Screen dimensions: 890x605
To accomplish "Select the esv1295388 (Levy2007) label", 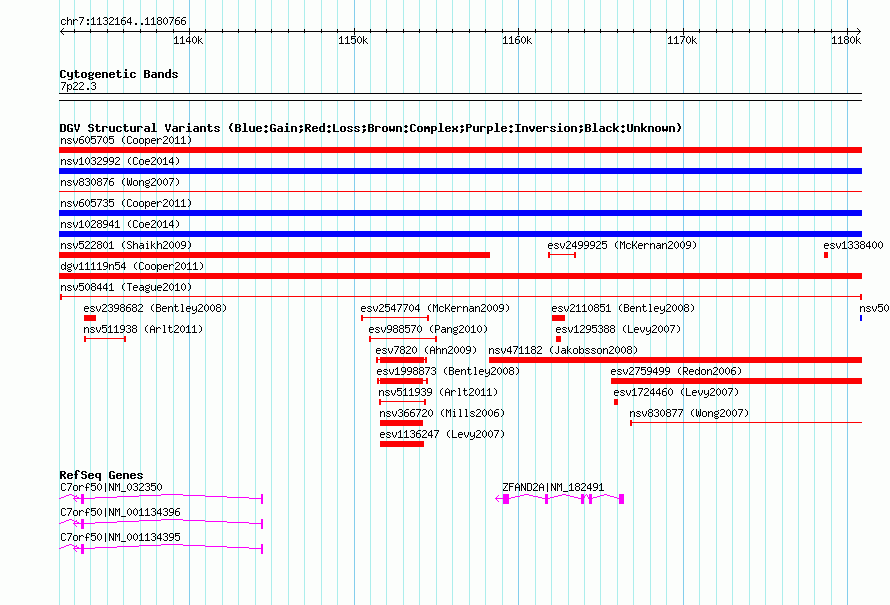I will 618,329.
